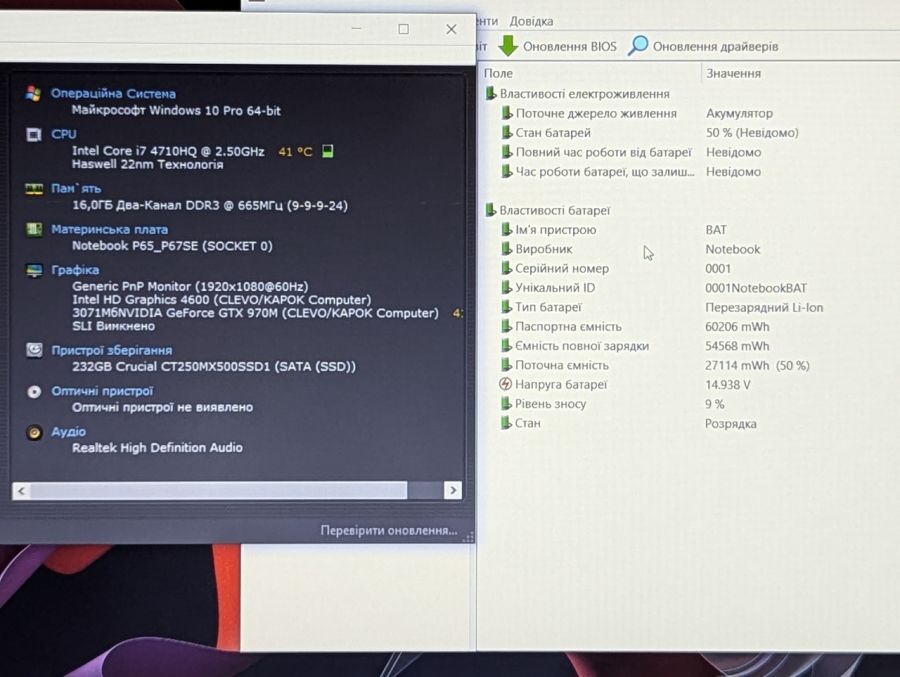Click the voltage icon beside Напруга батареї
900x677 pixels.
(505, 384)
